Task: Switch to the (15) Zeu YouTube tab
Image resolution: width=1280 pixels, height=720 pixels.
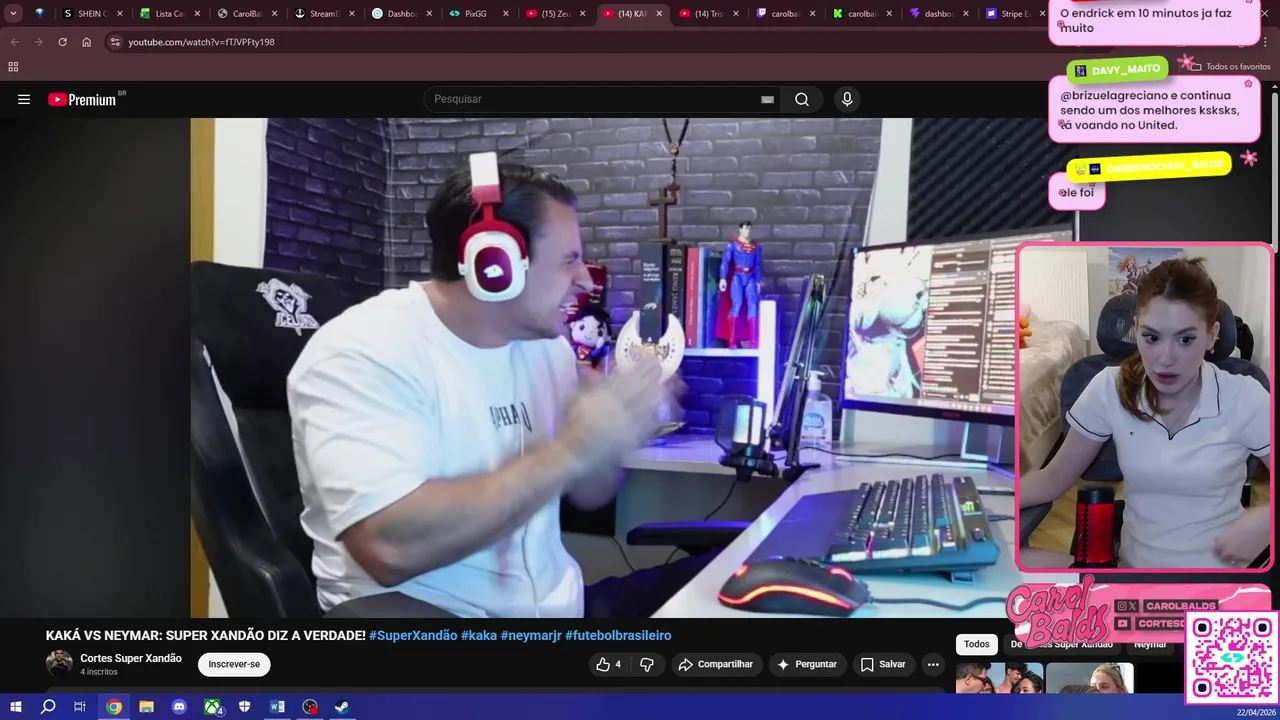Action: [554, 14]
